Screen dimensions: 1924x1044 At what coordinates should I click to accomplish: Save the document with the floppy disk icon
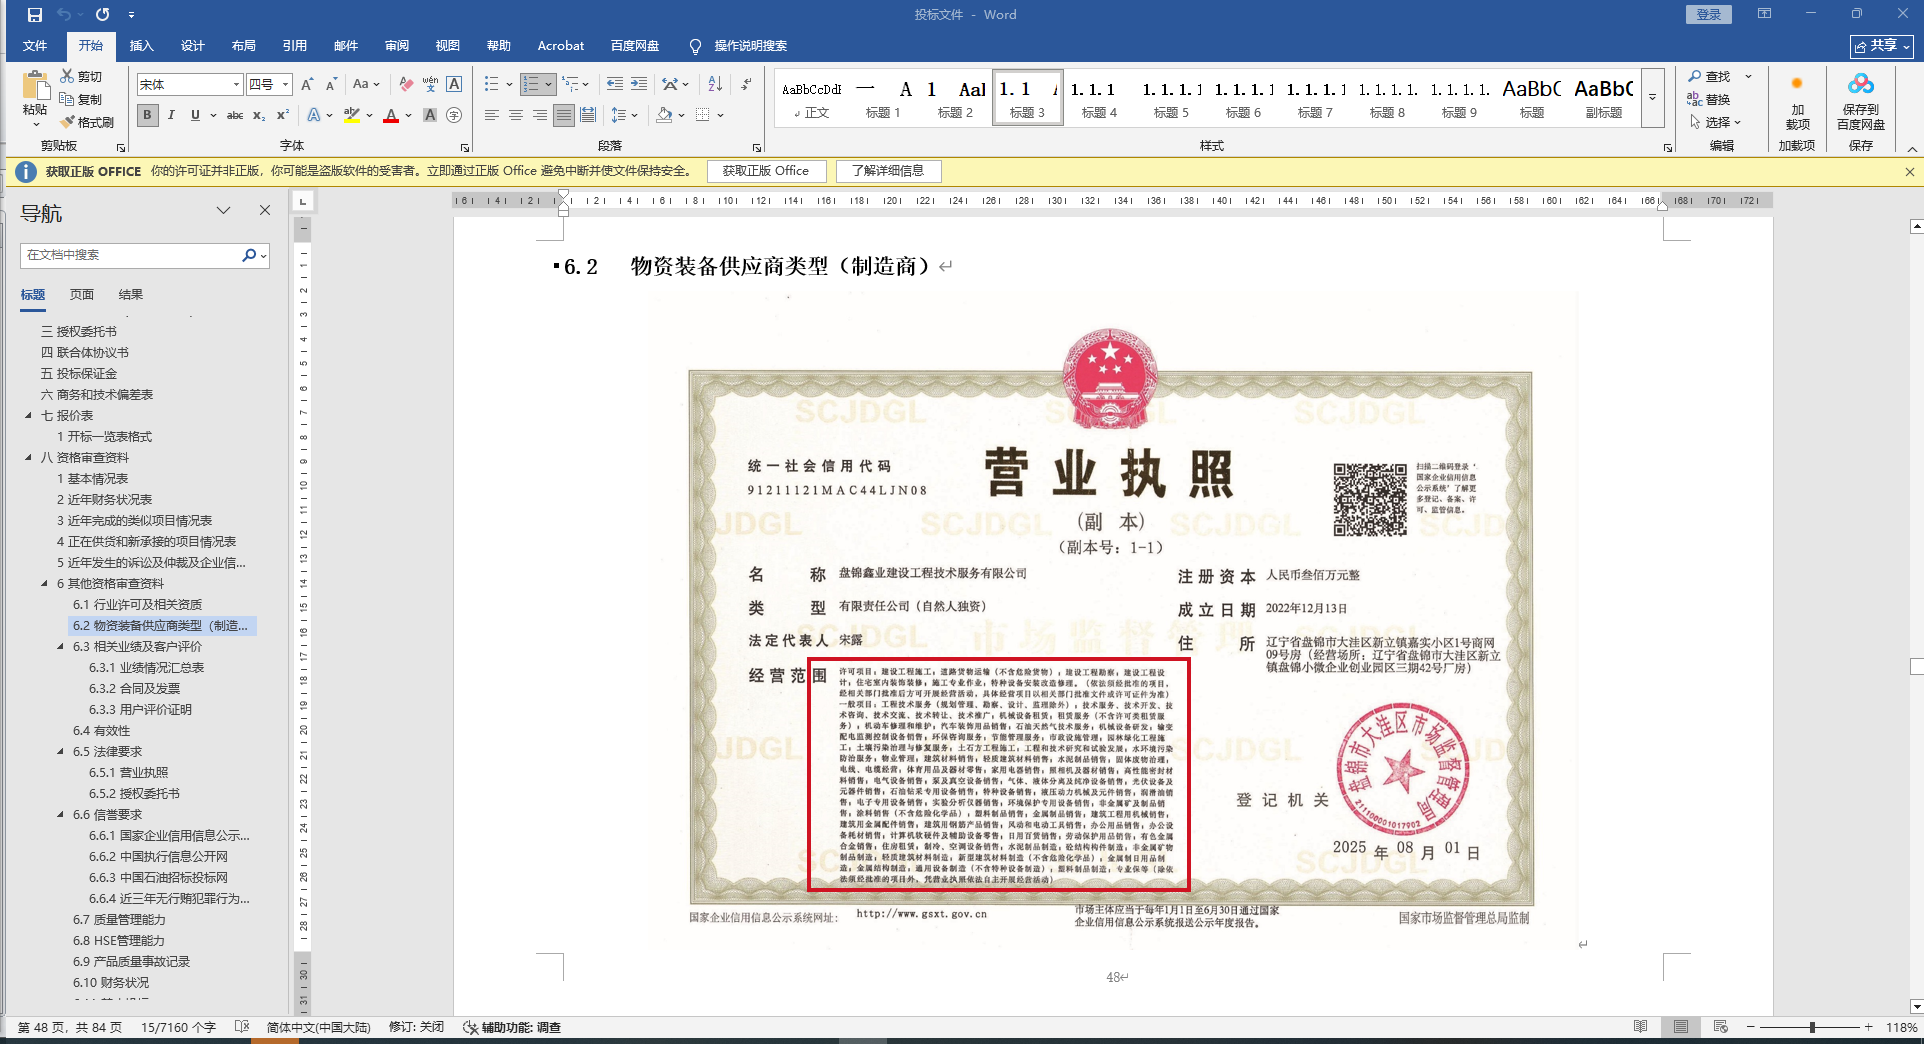tap(35, 14)
